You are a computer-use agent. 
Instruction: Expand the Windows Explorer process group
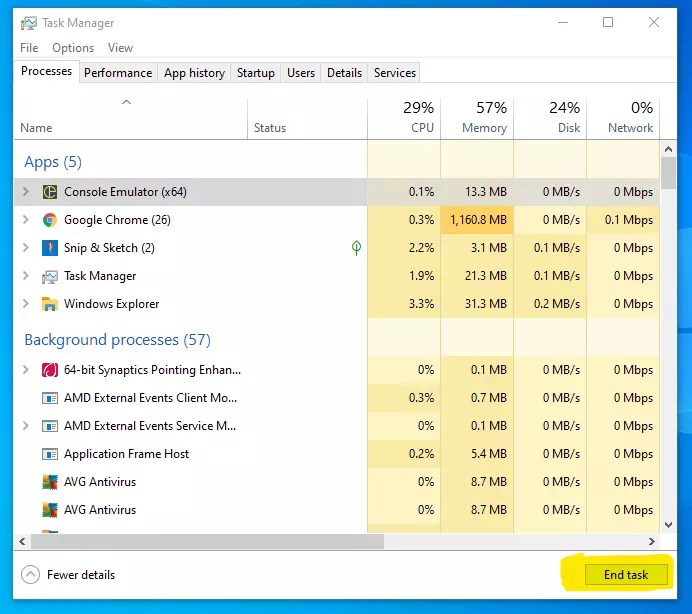[x=26, y=304]
